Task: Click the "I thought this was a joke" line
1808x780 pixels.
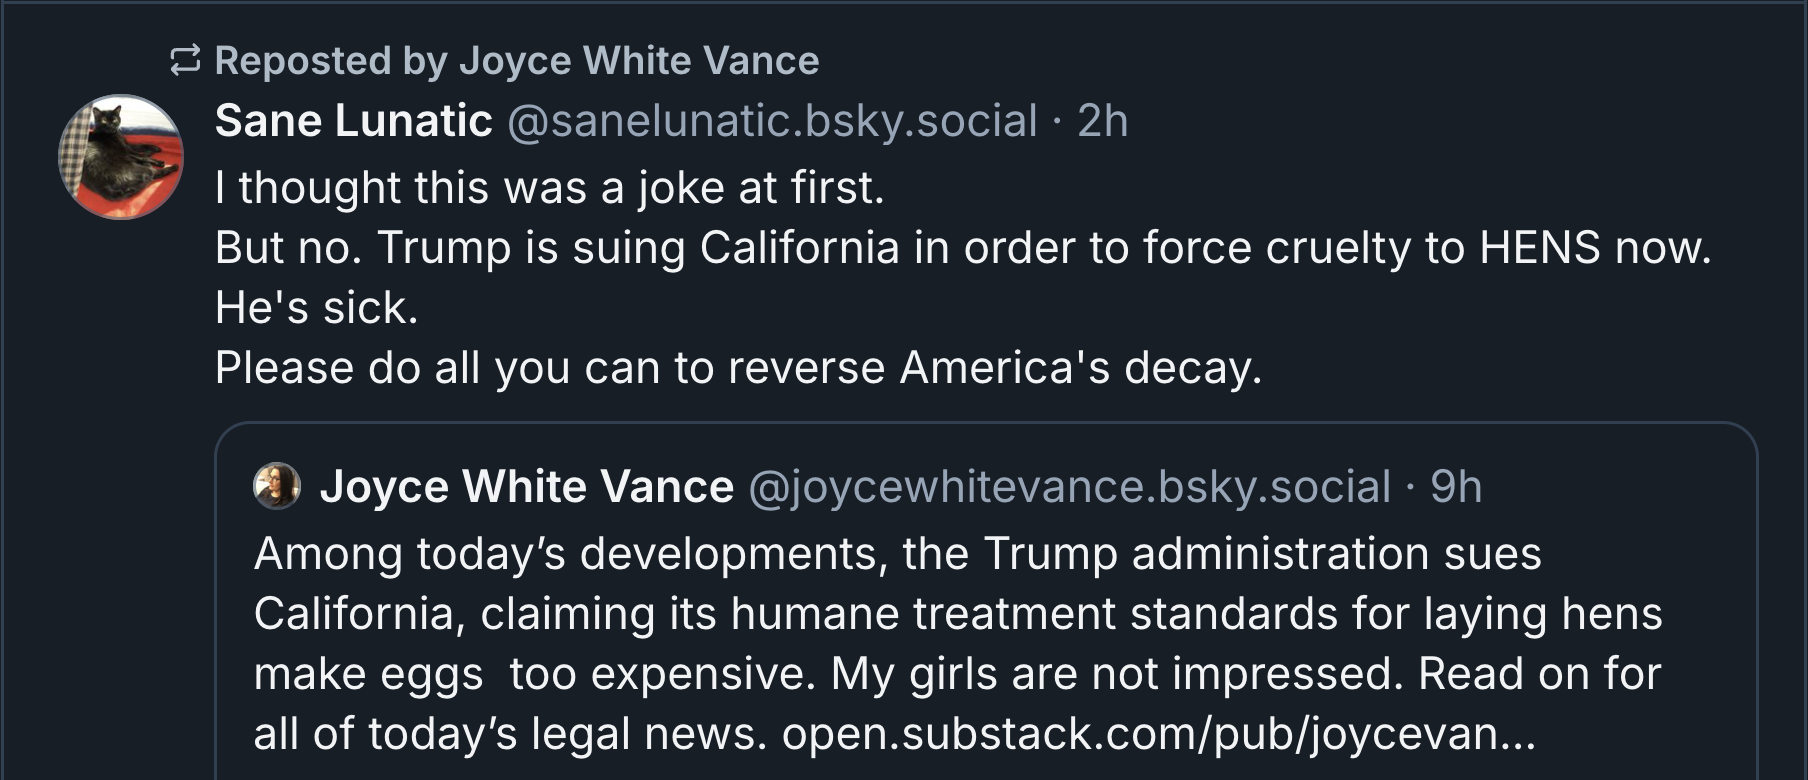Action: tap(549, 188)
